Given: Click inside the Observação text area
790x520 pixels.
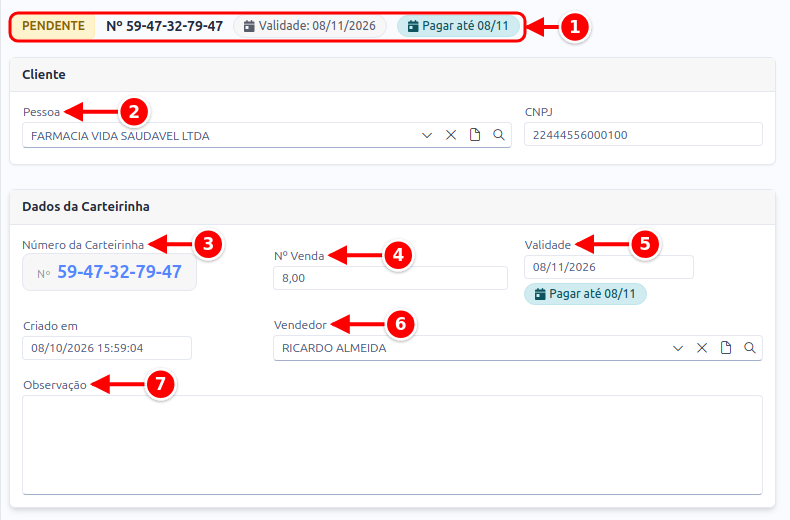Looking at the screenshot, I should click(392, 445).
